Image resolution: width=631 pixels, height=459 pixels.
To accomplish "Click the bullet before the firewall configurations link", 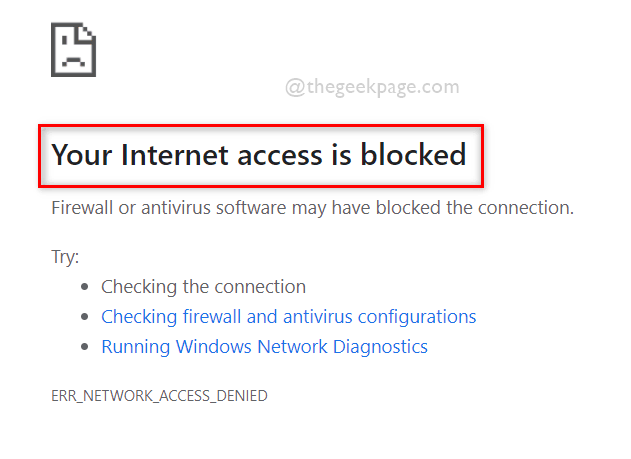I will [85, 318].
